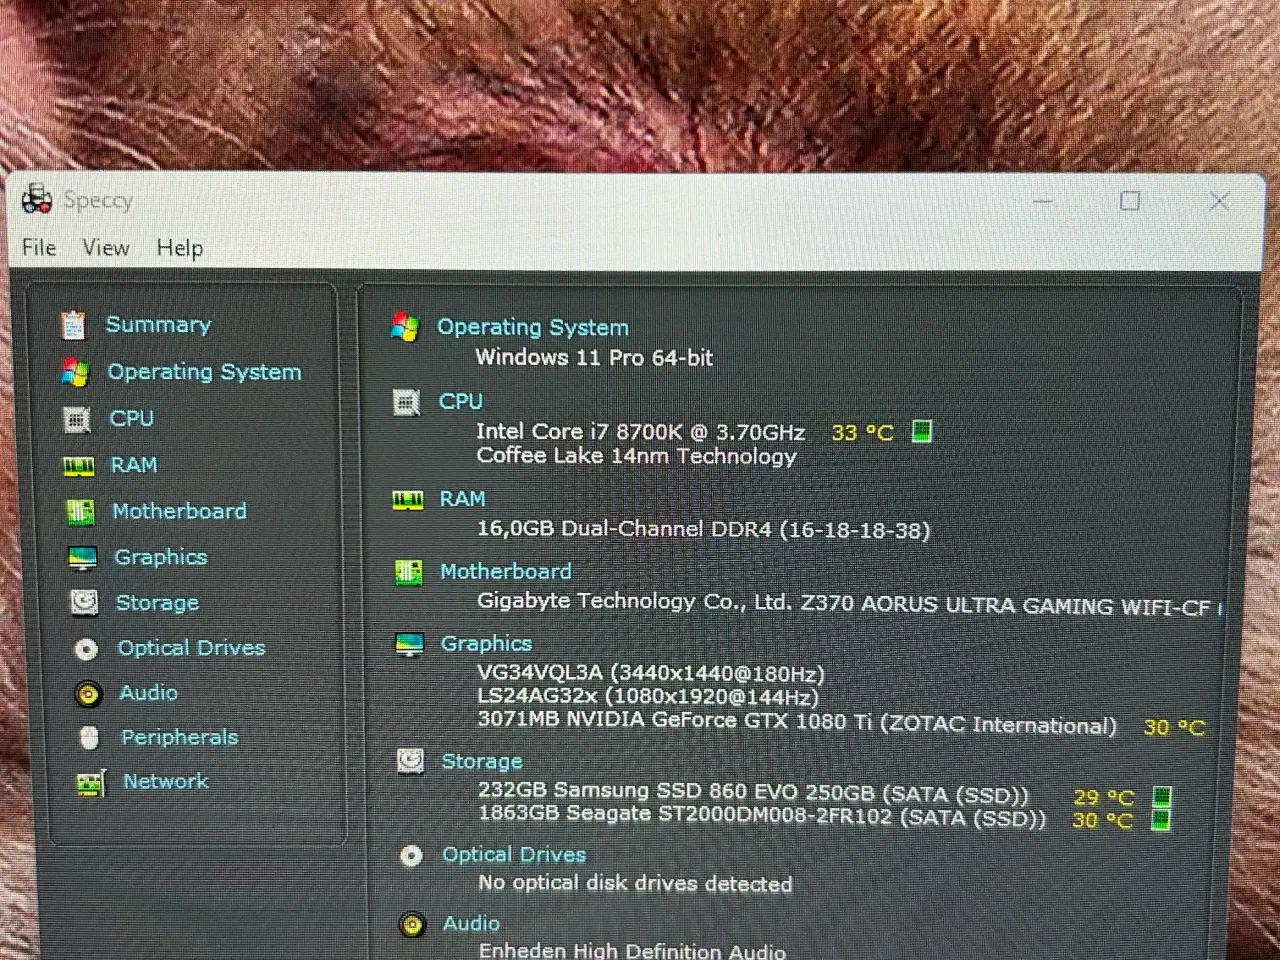Click the Motherboard icon in sidebar

coord(80,512)
